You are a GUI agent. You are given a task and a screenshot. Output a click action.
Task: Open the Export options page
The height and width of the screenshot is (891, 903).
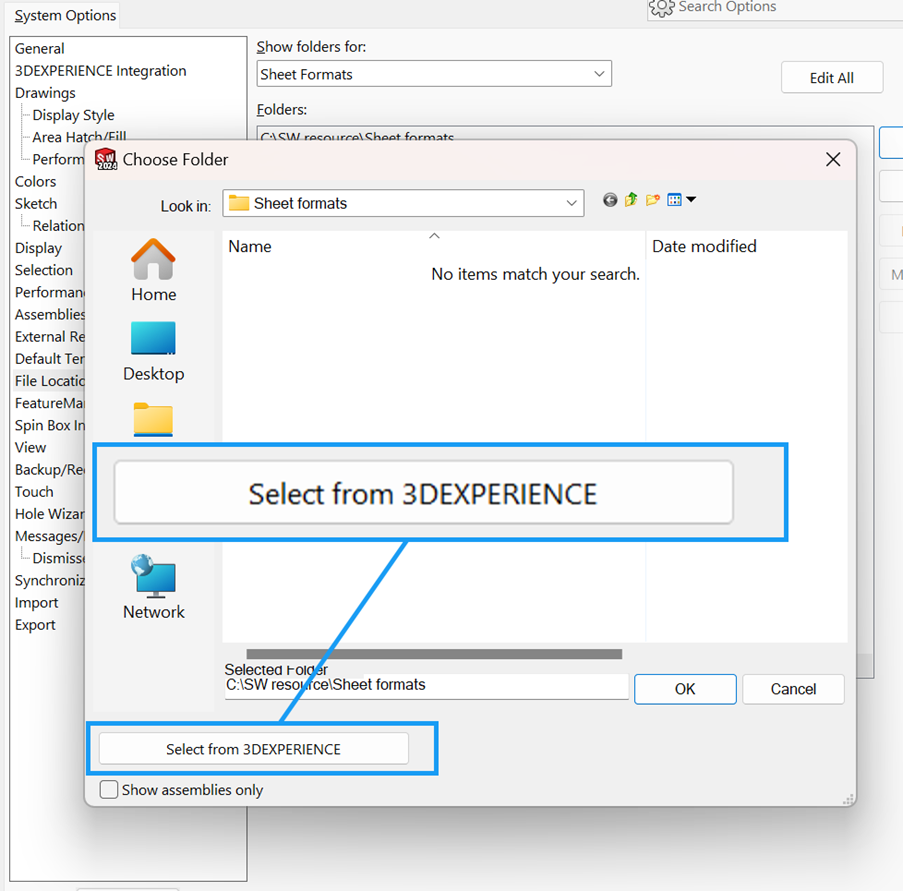pyautogui.click(x=35, y=625)
